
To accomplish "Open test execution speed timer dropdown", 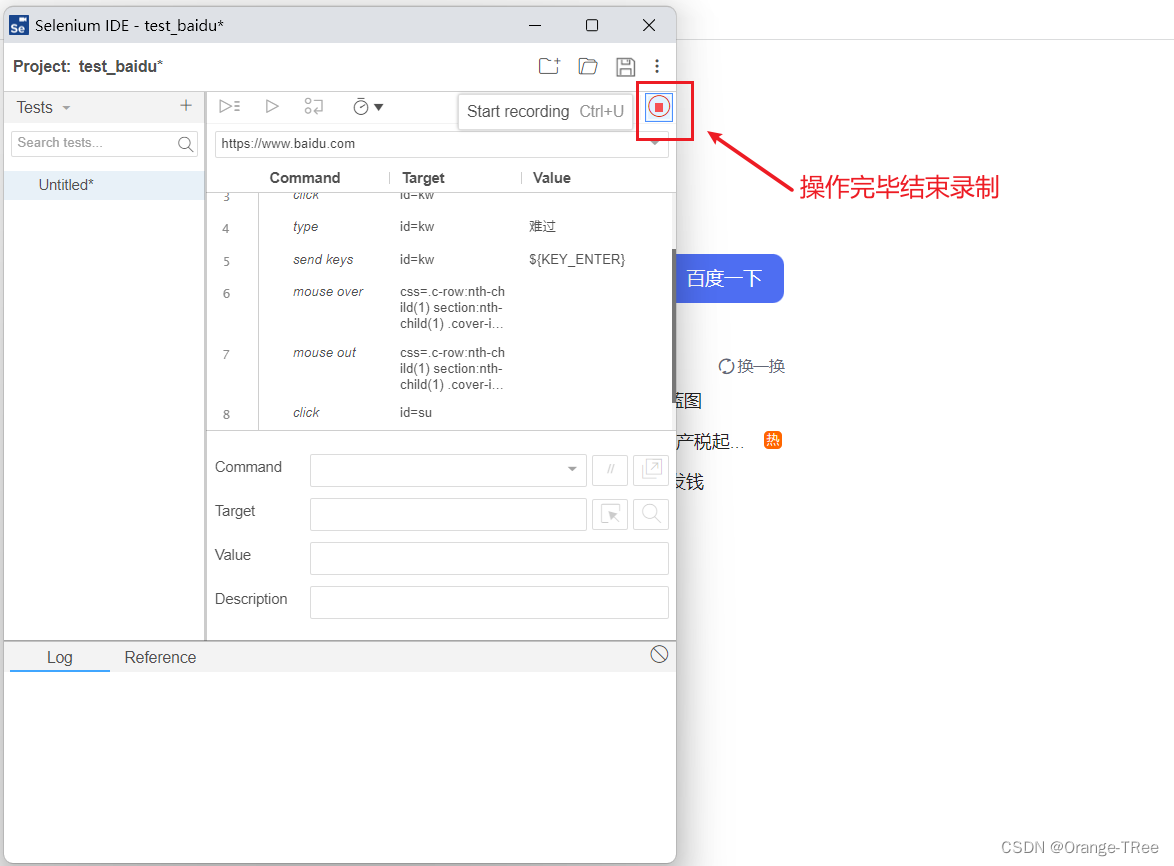I will coord(368,107).
